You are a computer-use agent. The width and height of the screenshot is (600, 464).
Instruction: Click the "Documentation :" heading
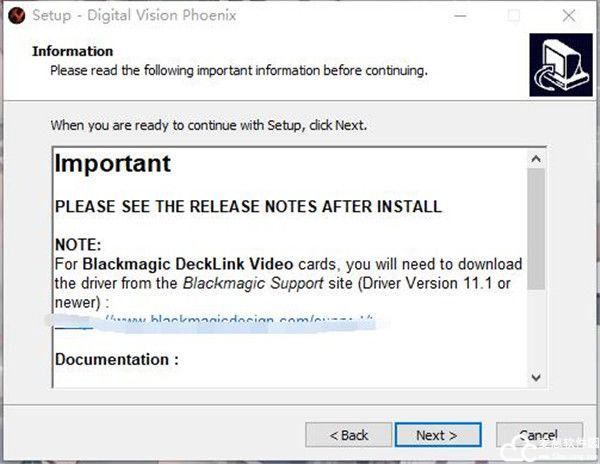[x=117, y=359]
